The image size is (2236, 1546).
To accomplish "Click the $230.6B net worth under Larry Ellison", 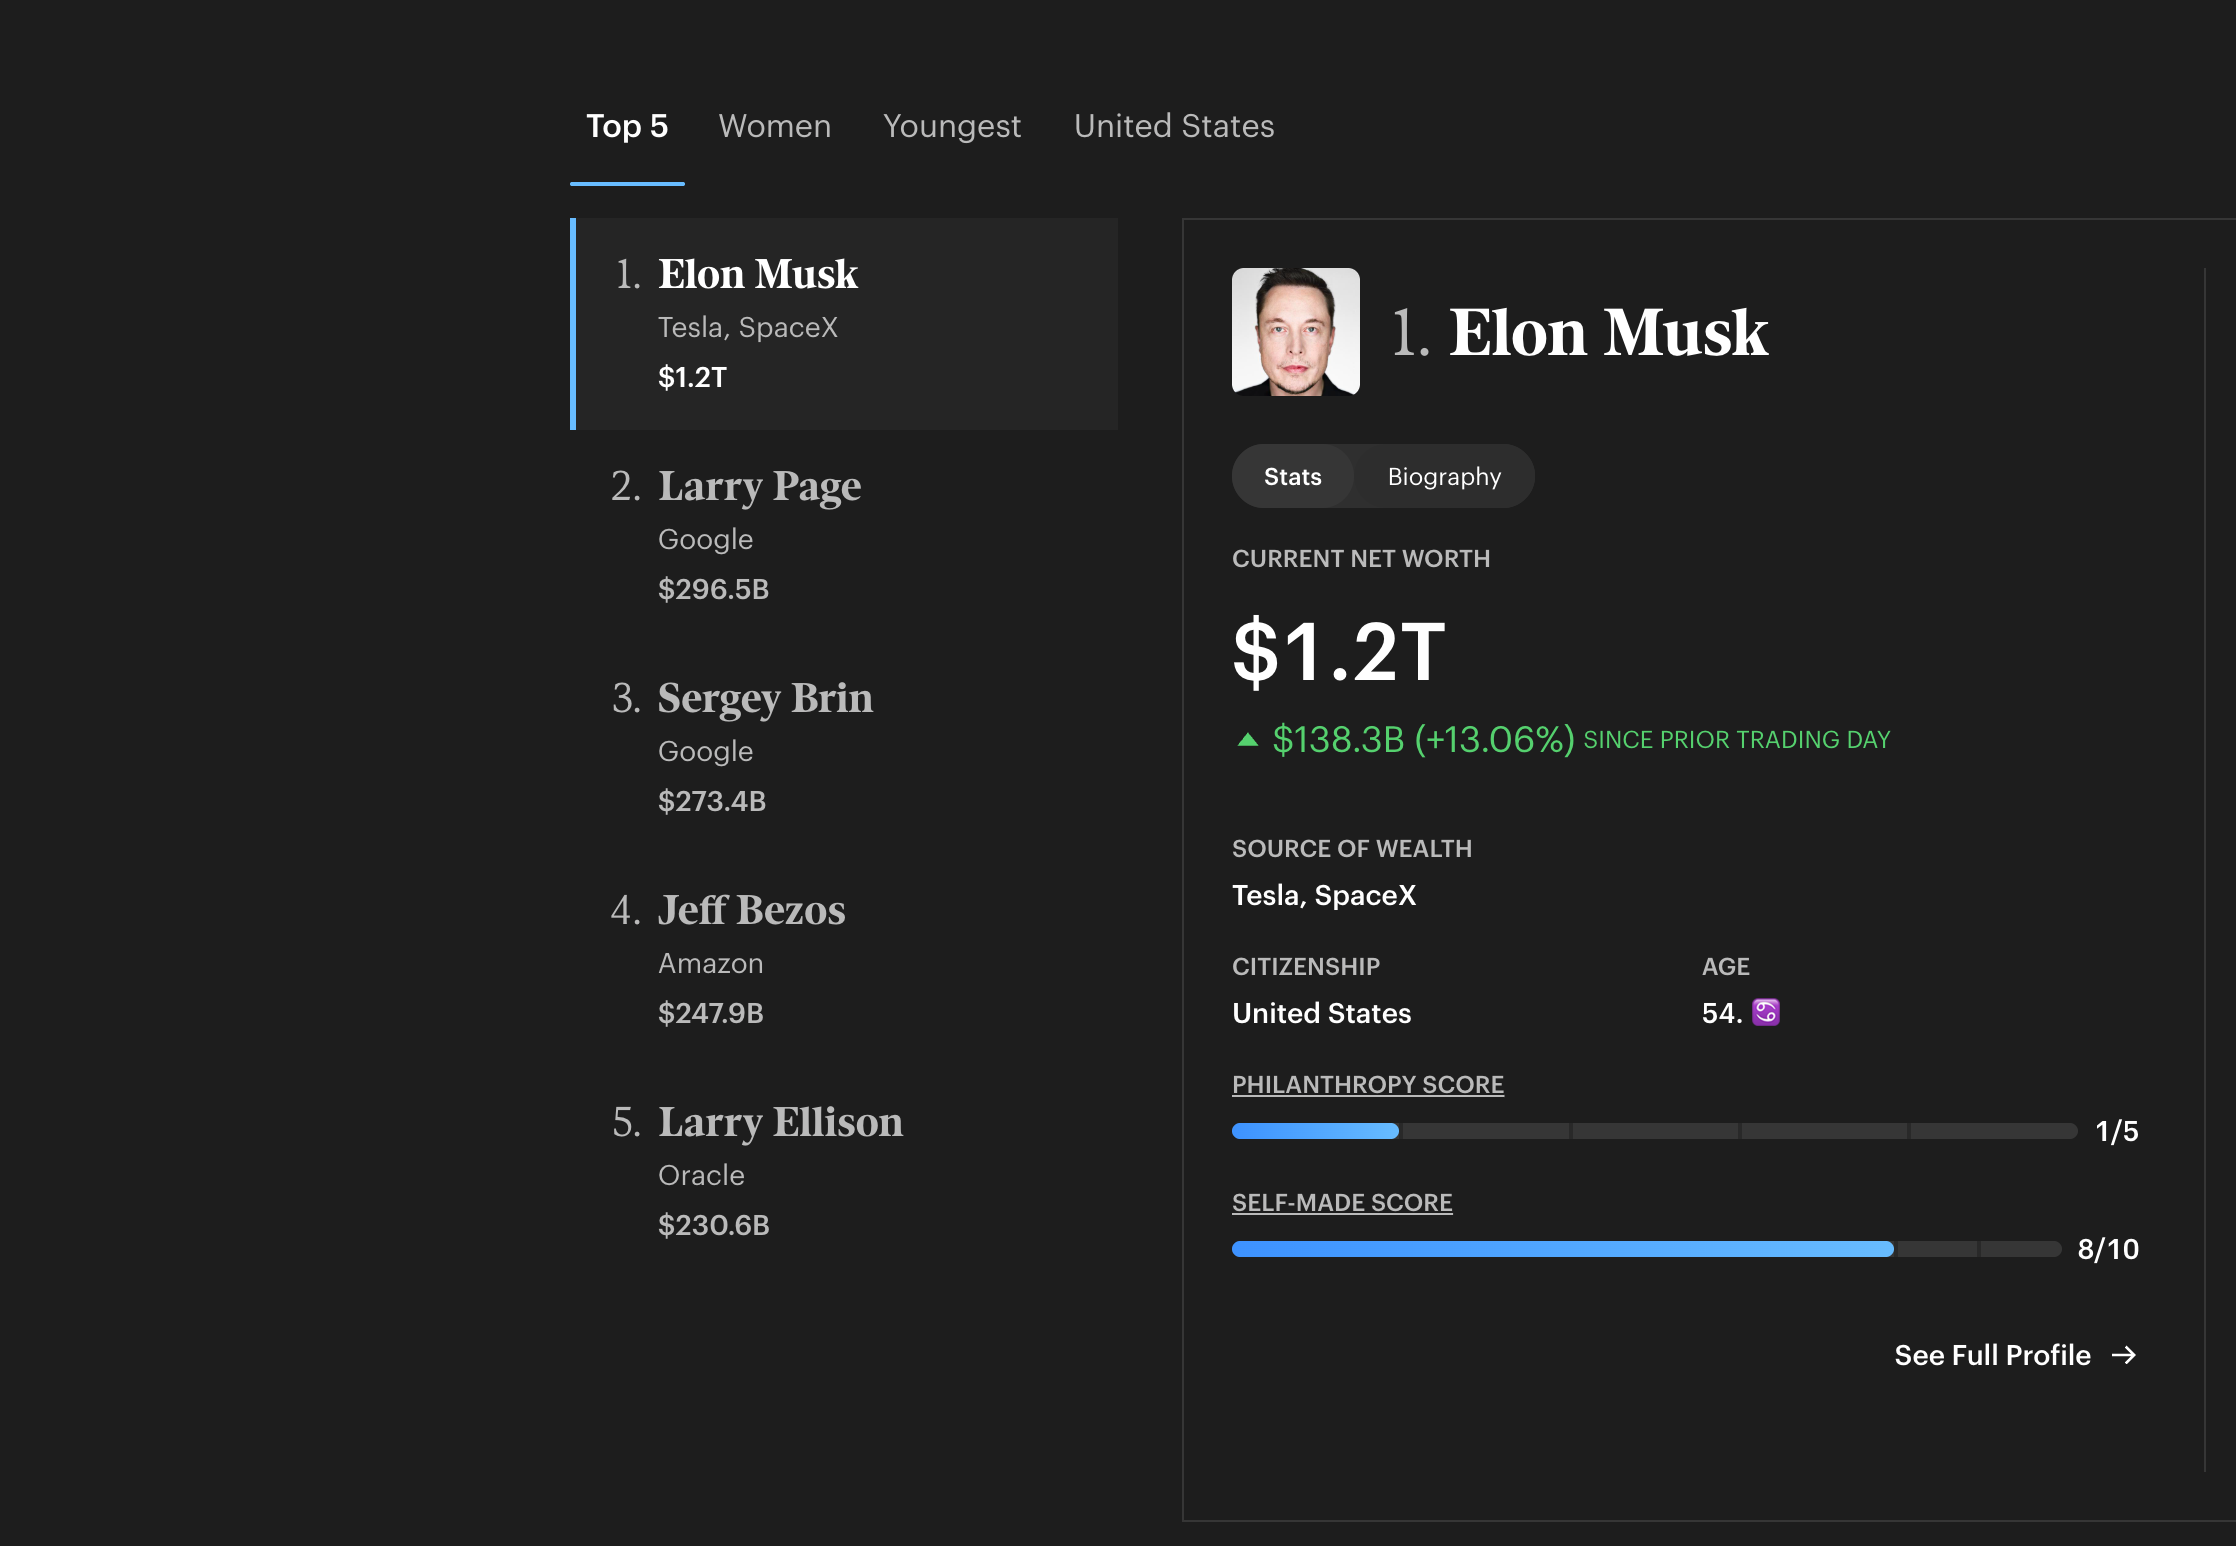I will 713,1225.
